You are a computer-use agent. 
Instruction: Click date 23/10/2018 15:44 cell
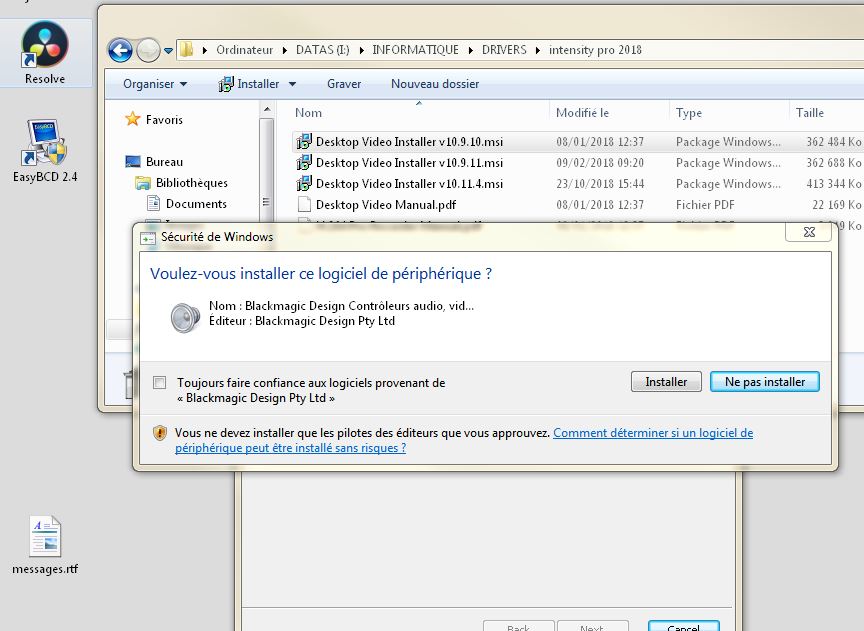(600, 184)
